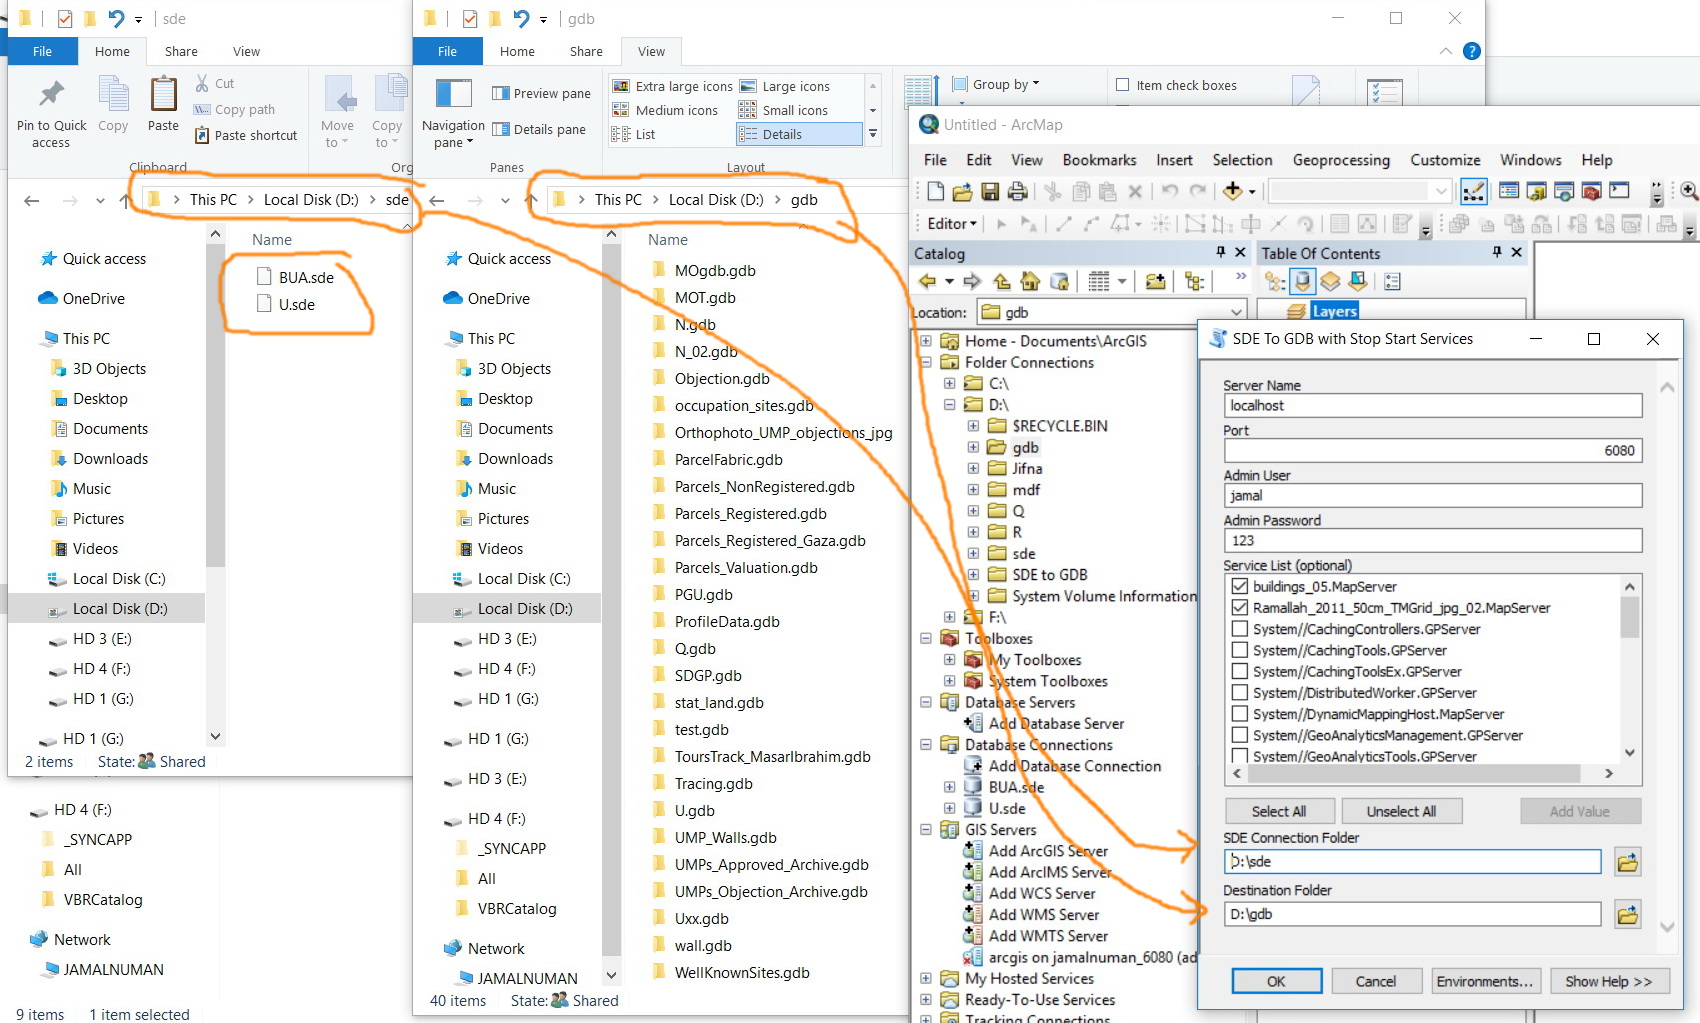The height and width of the screenshot is (1023, 1700).
Task: Browse for Destination Folder
Action: (1628, 914)
